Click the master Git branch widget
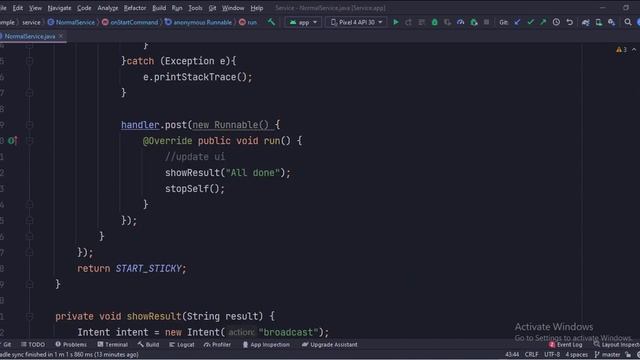This screenshot has height=360, width=640. [607, 355]
